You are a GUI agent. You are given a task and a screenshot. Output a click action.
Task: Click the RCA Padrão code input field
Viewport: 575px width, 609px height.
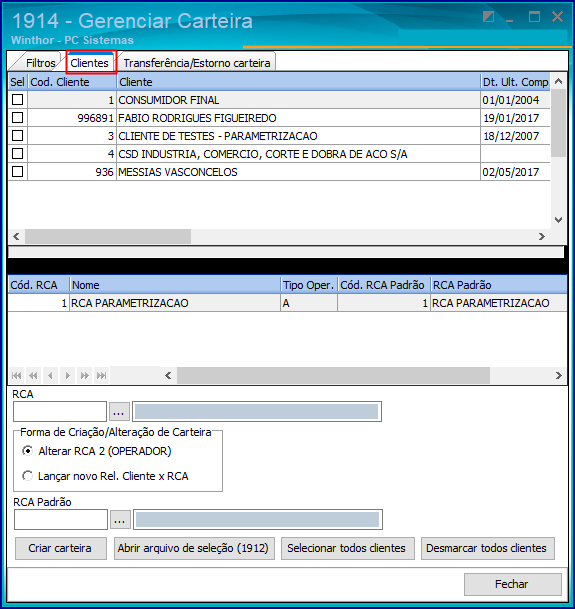(61, 520)
